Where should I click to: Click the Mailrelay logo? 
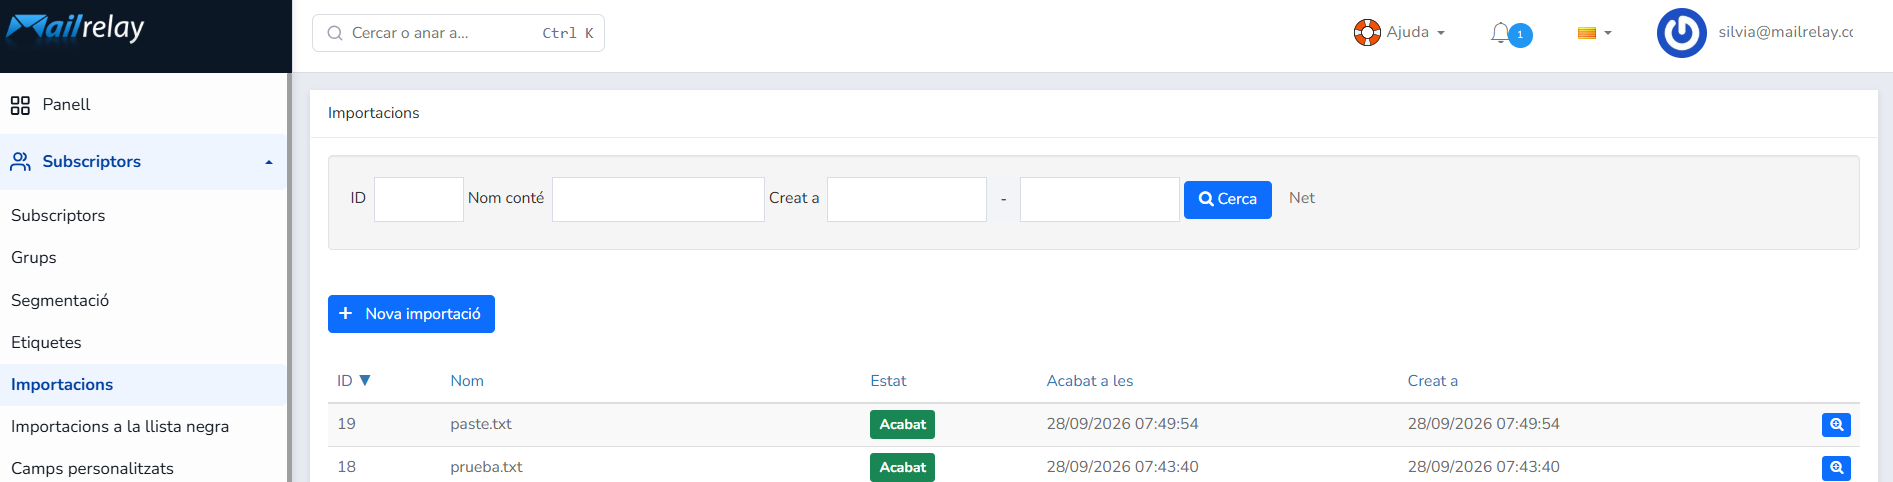click(x=76, y=27)
